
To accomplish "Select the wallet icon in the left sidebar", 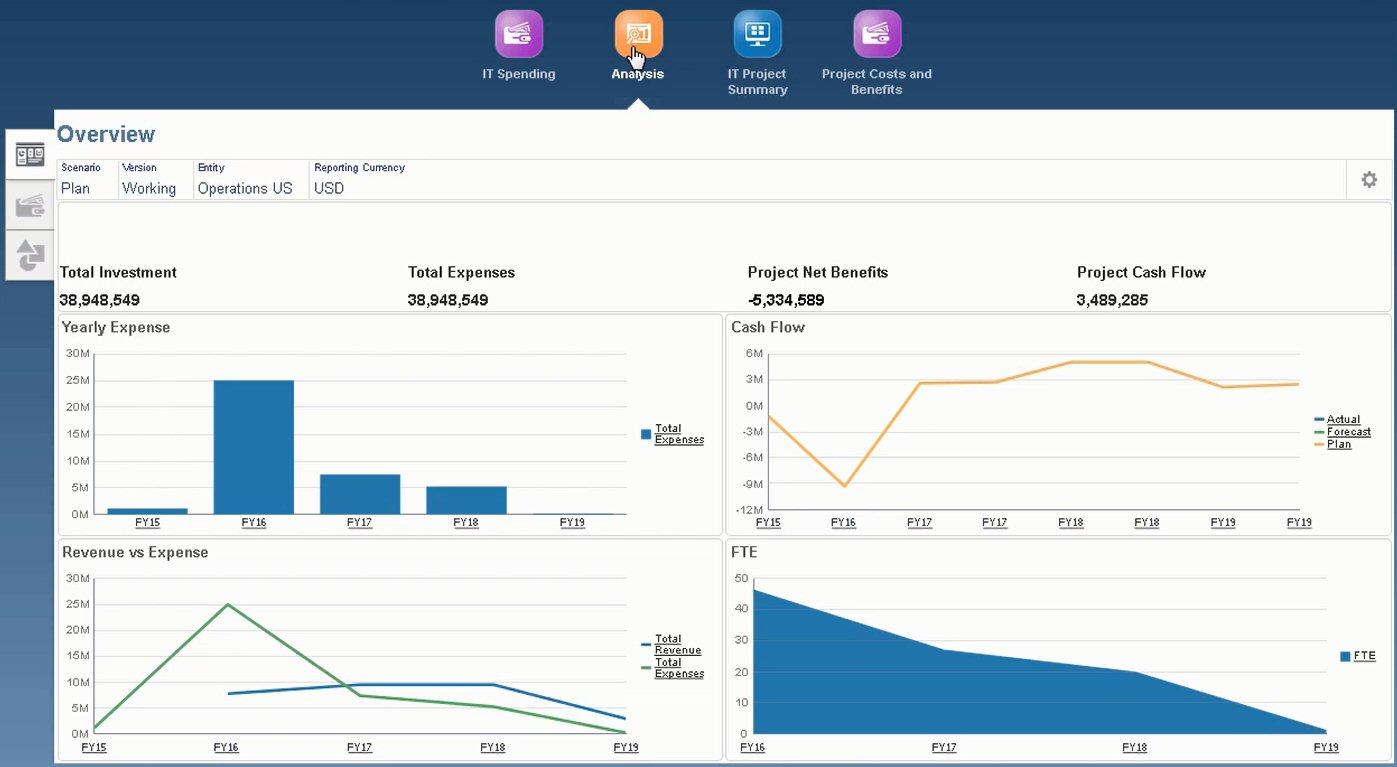I will pyautogui.click(x=29, y=205).
